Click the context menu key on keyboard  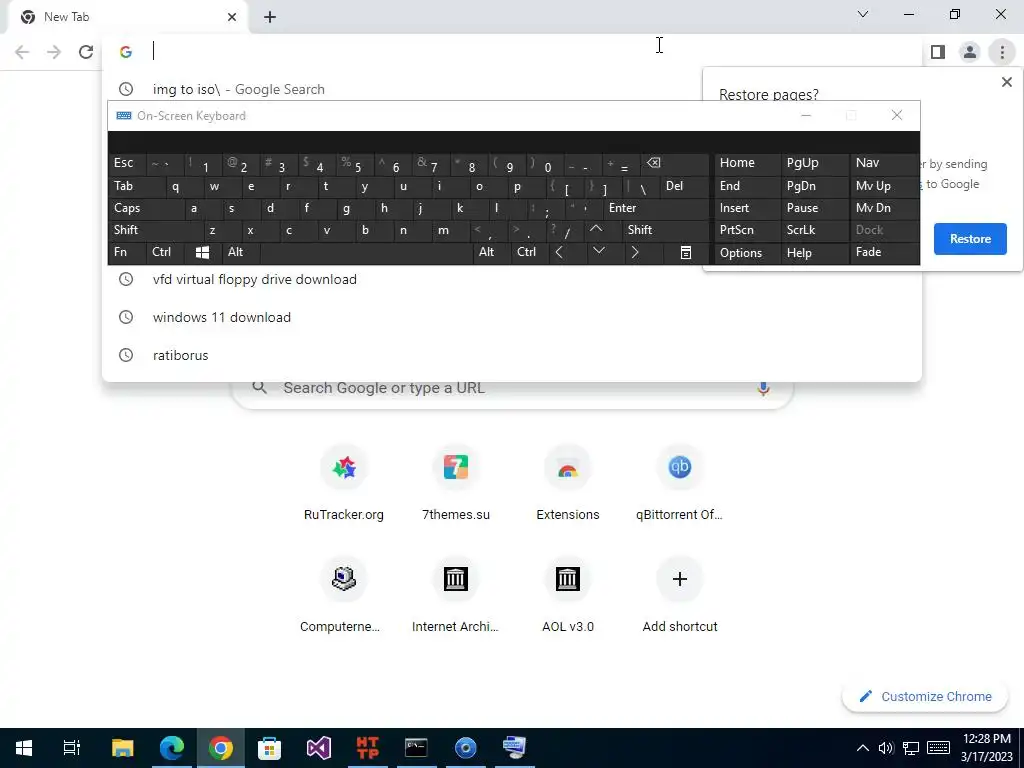(x=686, y=252)
